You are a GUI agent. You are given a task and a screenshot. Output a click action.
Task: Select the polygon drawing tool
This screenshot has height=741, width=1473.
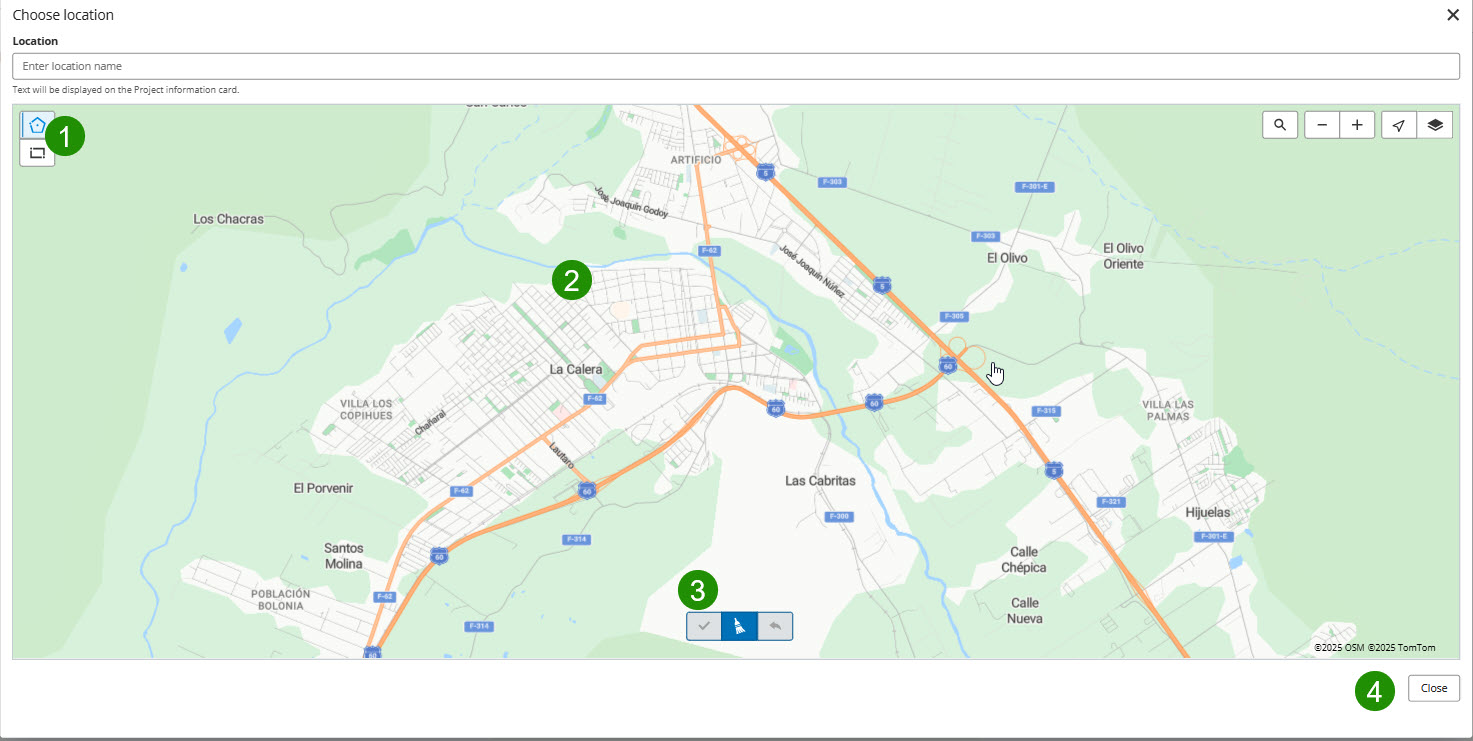point(37,126)
